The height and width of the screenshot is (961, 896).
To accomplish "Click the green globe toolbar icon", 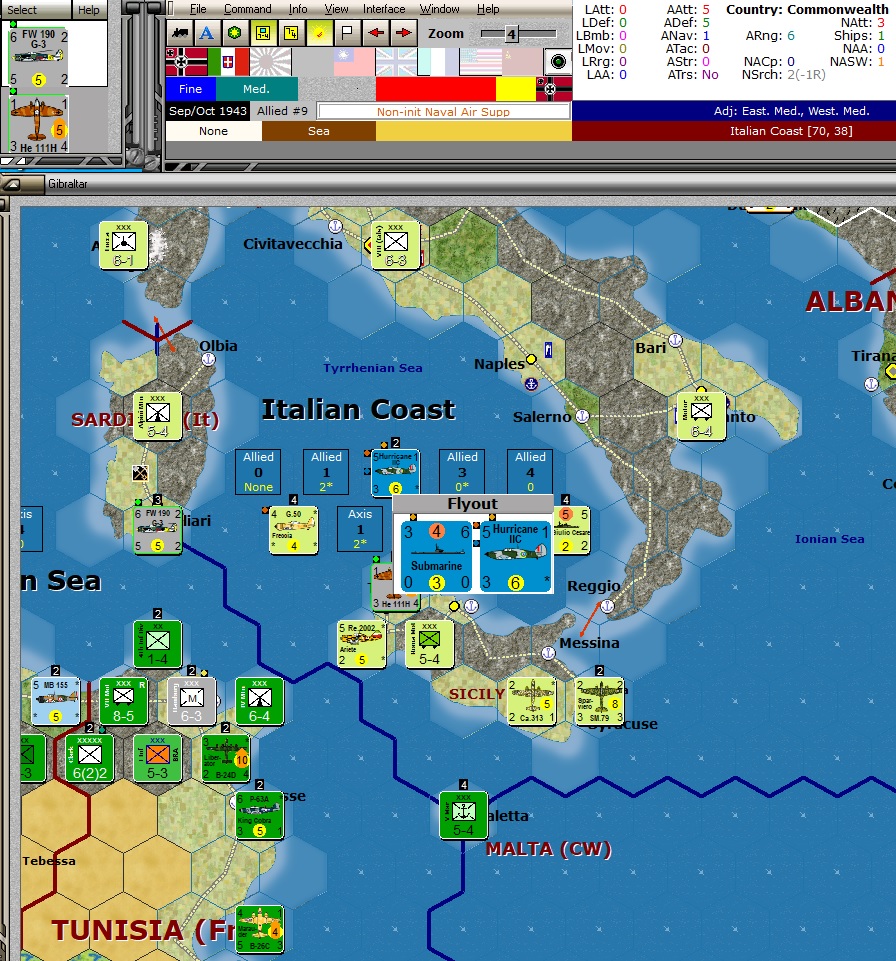I will point(234,33).
